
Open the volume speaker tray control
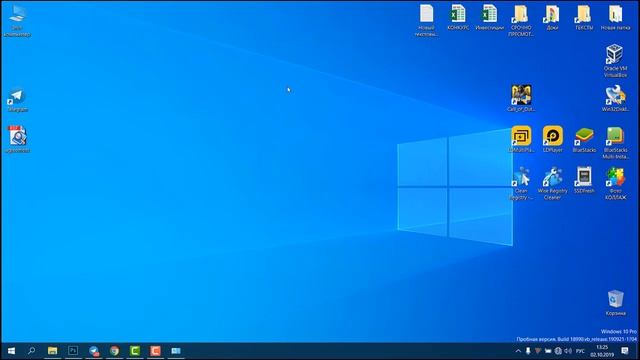click(568, 351)
